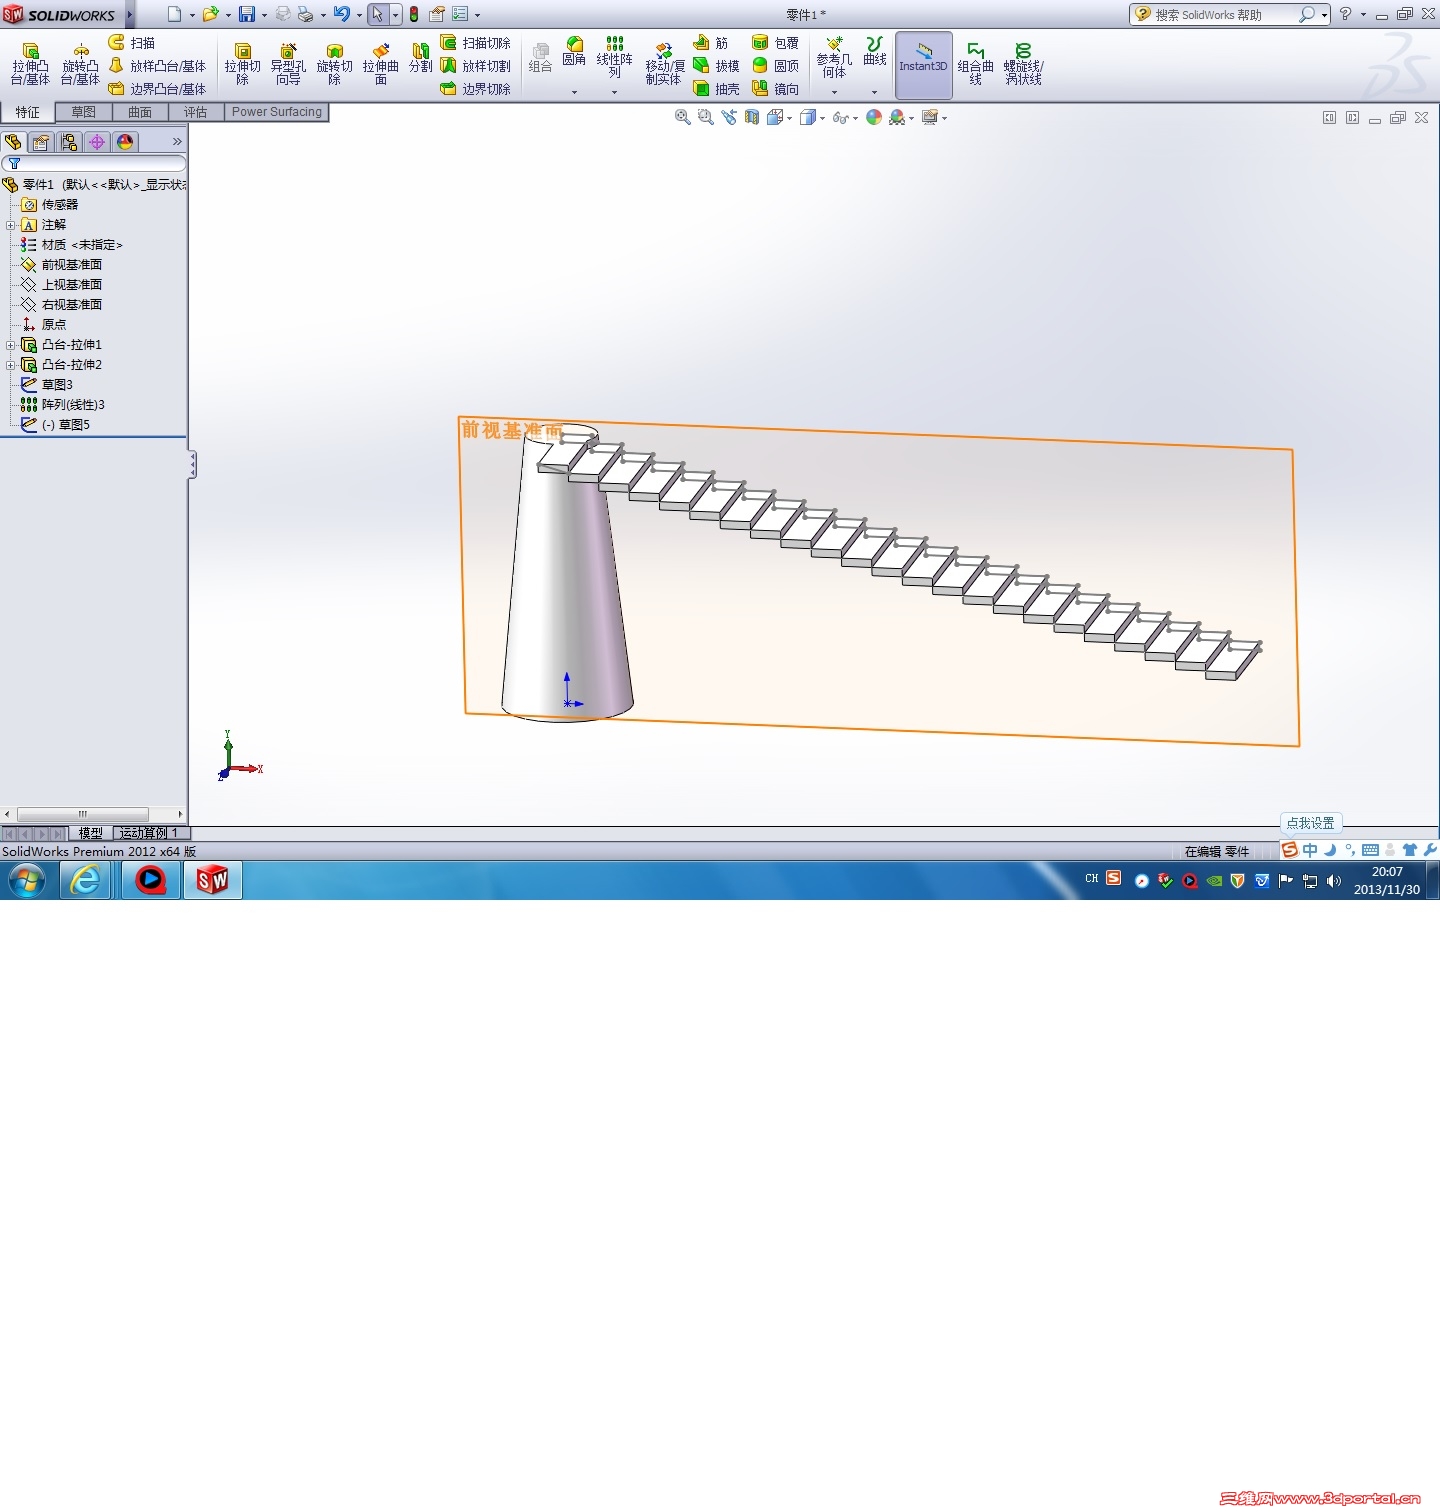
Task: Select 草图3 in the feature tree
Action: (57, 385)
